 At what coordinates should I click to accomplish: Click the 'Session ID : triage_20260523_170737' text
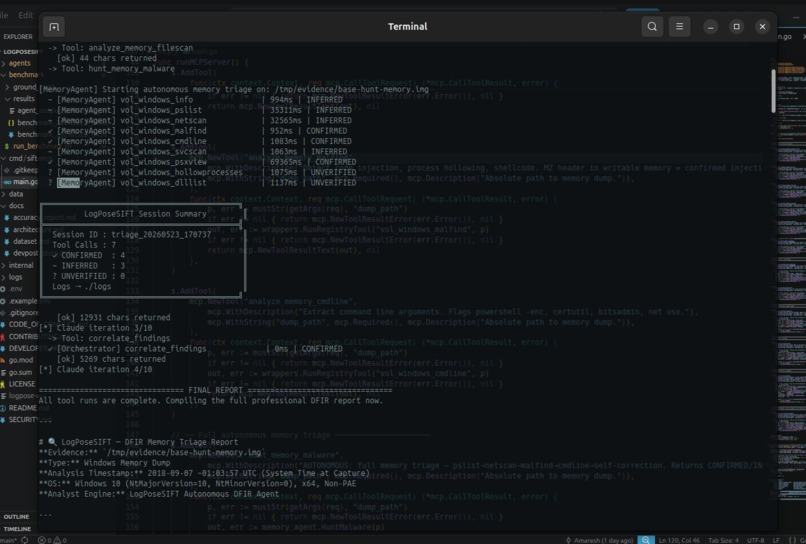click(x=132, y=234)
